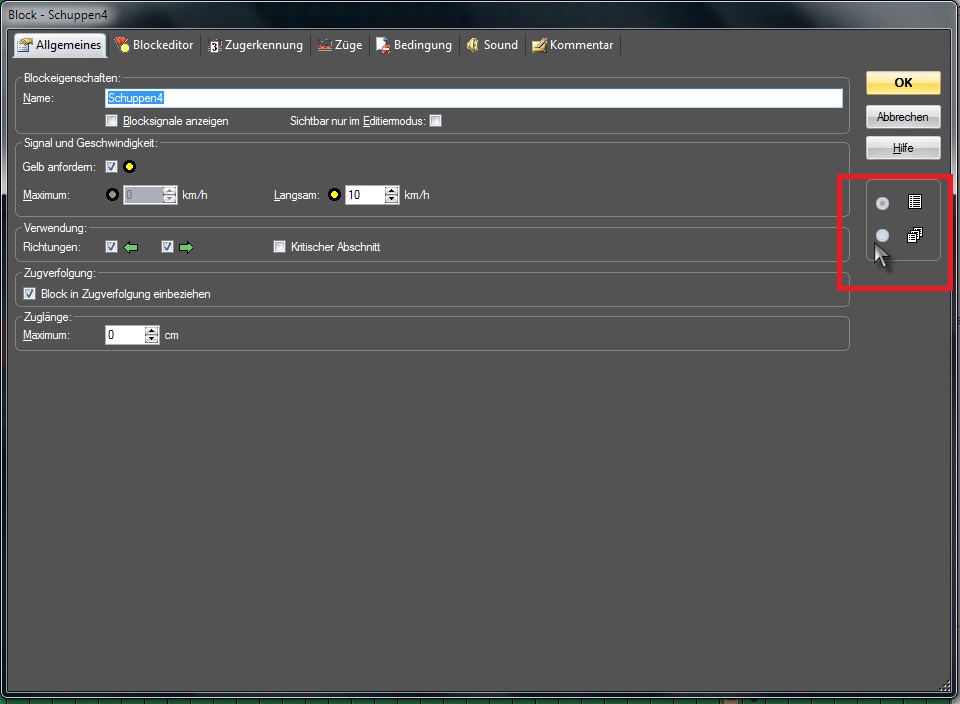960x704 pixels.
Task: Enable Blocksignale anzeigen checkbox
Action: (112, 121)
